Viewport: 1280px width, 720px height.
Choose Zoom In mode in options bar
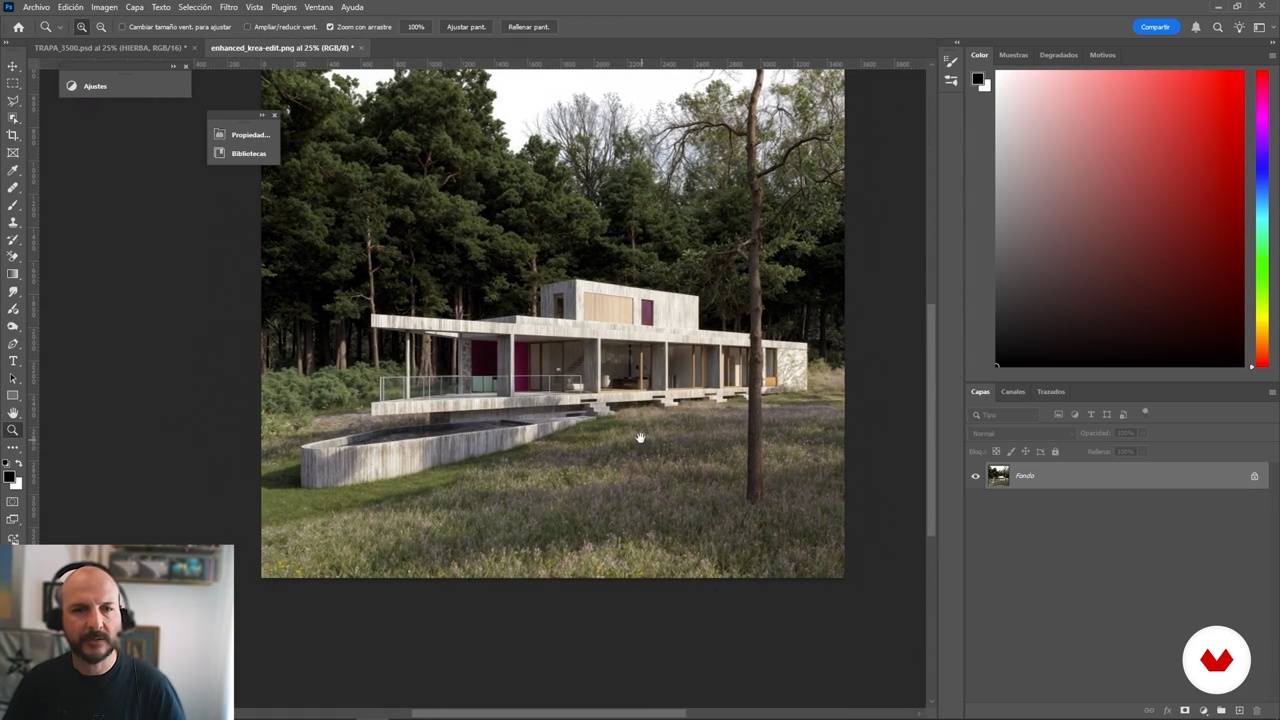82,27
